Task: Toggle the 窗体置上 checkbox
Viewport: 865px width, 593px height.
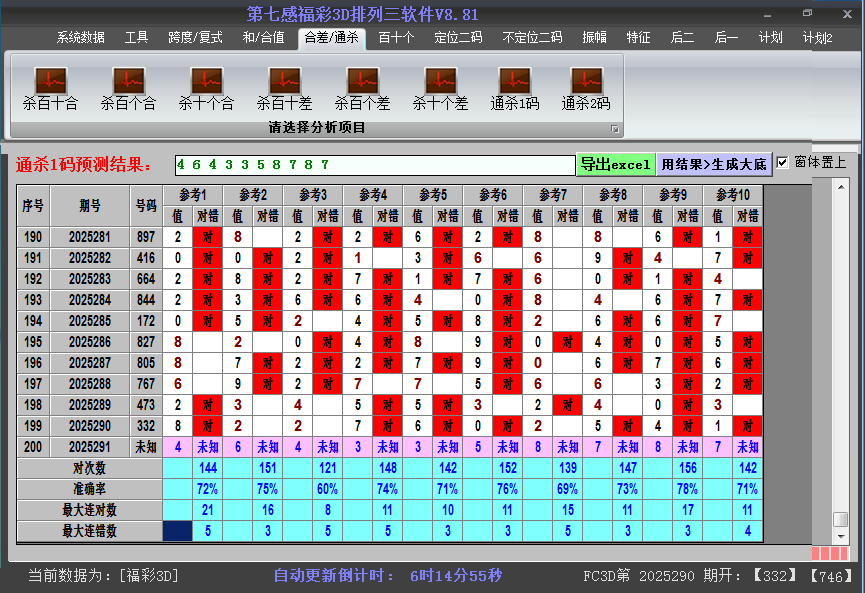Action: pos(783,163)
